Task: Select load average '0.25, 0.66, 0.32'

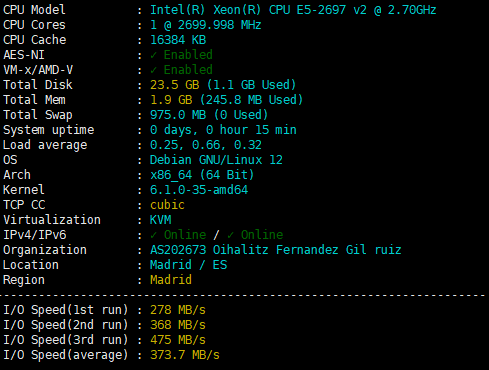Action: [x=206, y=145]
